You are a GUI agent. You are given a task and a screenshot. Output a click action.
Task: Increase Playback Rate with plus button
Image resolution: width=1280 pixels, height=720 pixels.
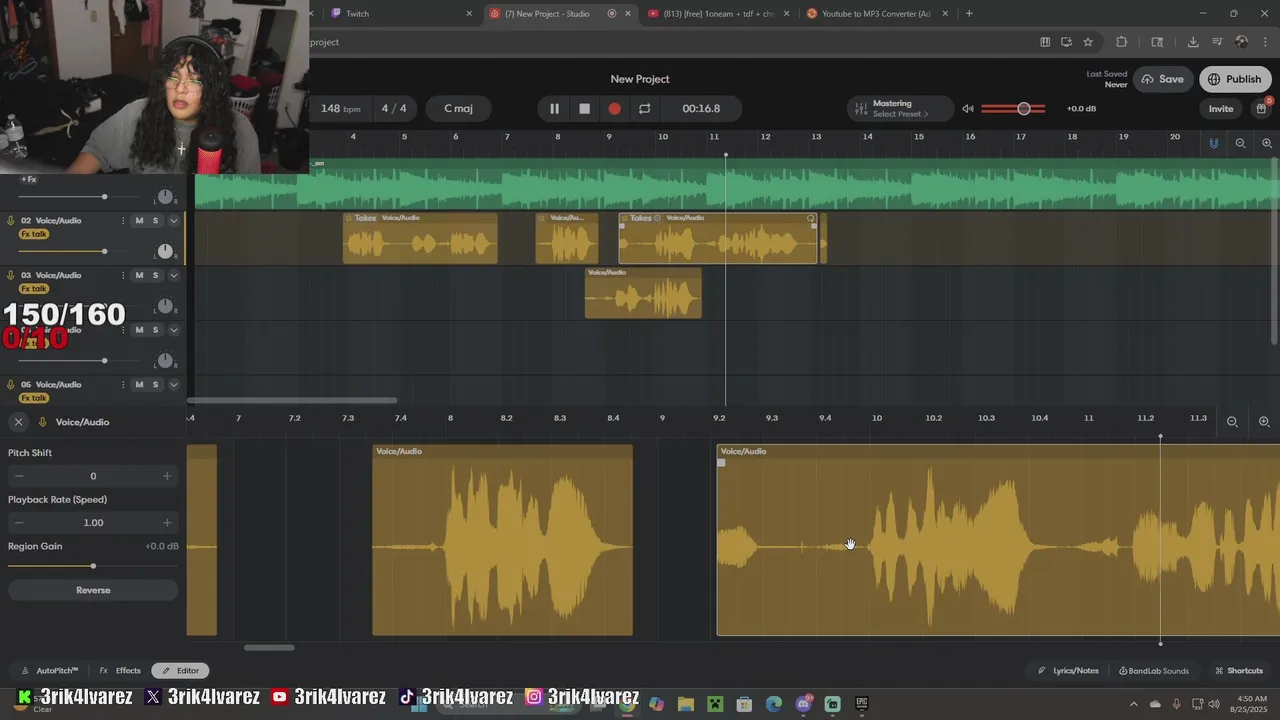tap(167, 522)
